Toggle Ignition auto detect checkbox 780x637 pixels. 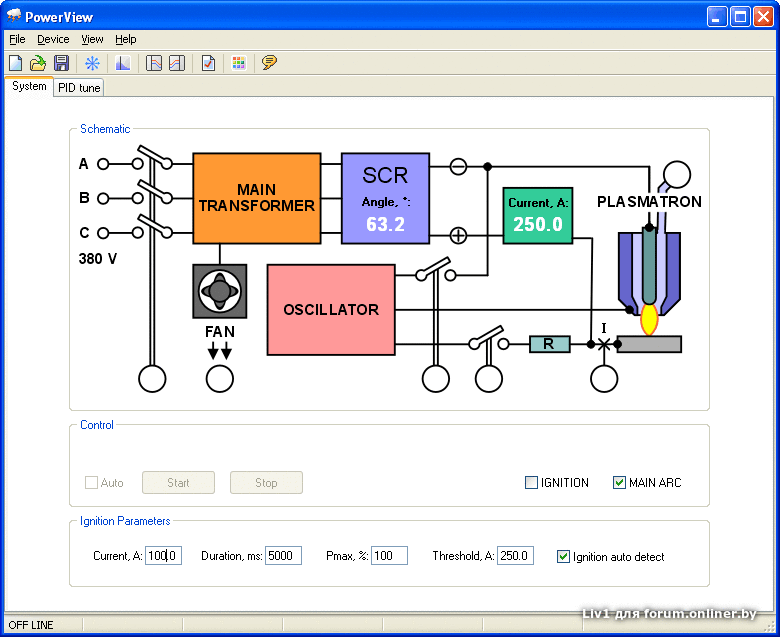click(x=564, y=556)
